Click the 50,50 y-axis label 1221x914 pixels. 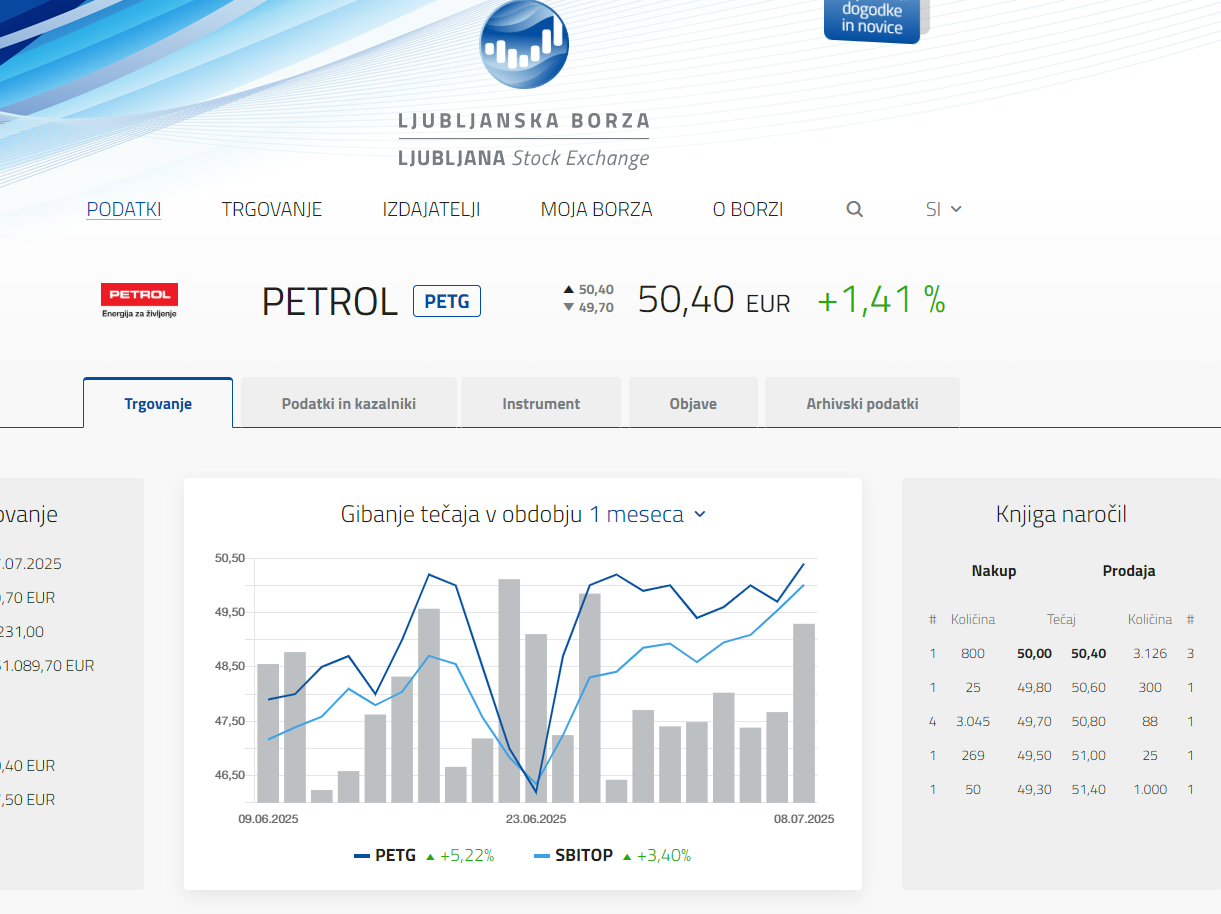point(230,558)
